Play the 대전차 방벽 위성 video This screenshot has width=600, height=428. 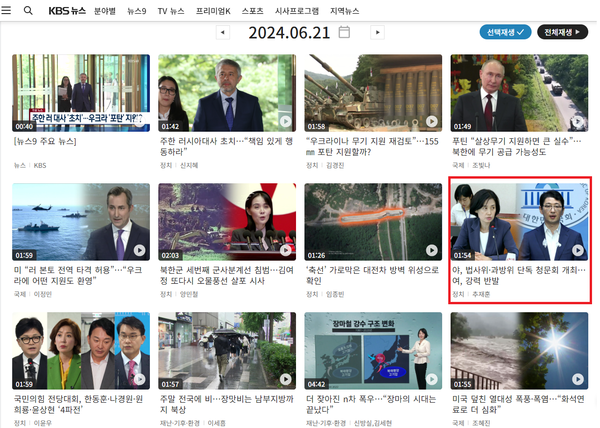click(x=432, y=251)
